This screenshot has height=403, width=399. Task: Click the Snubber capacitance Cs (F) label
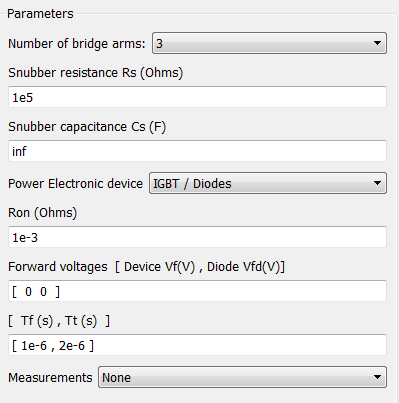tap(87, 127)
